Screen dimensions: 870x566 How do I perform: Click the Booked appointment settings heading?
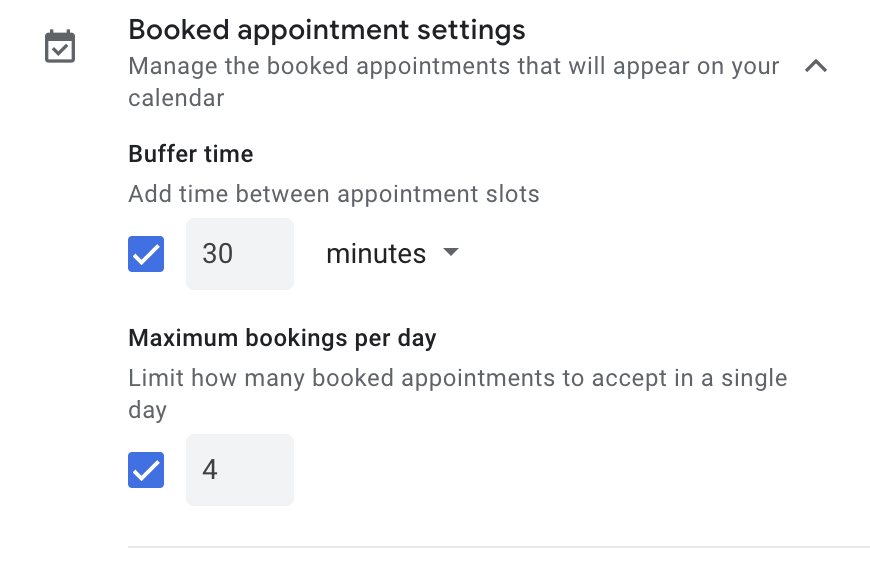[327, 30]
